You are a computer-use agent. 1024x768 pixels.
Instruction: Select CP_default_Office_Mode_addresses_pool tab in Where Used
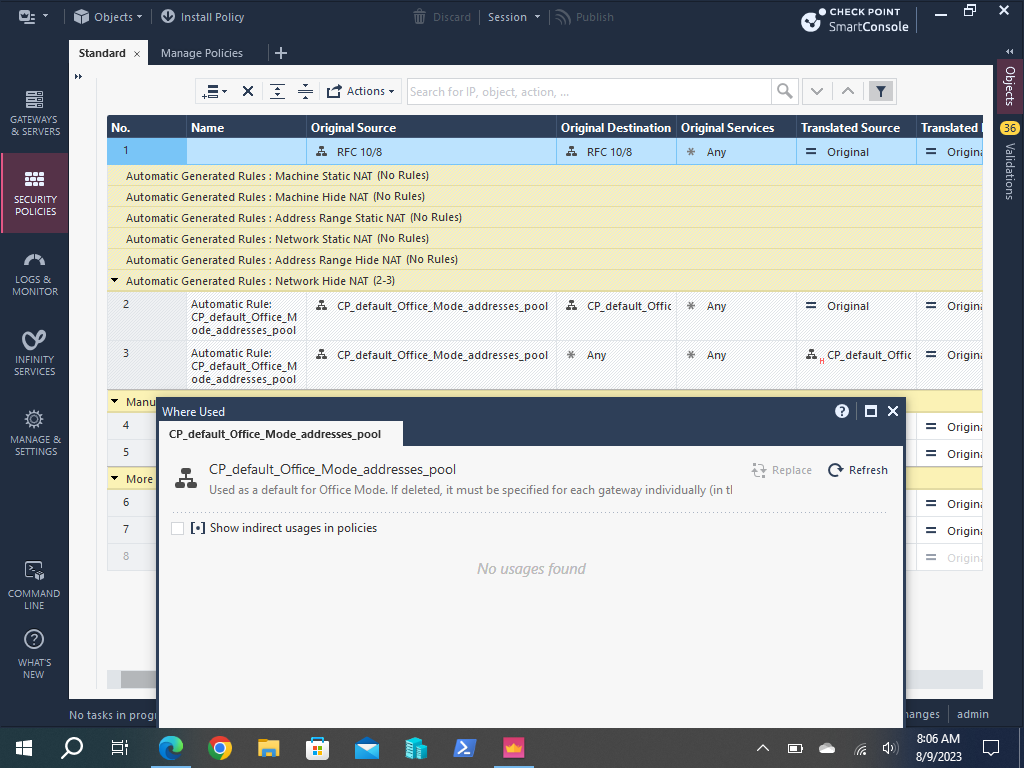275,434
